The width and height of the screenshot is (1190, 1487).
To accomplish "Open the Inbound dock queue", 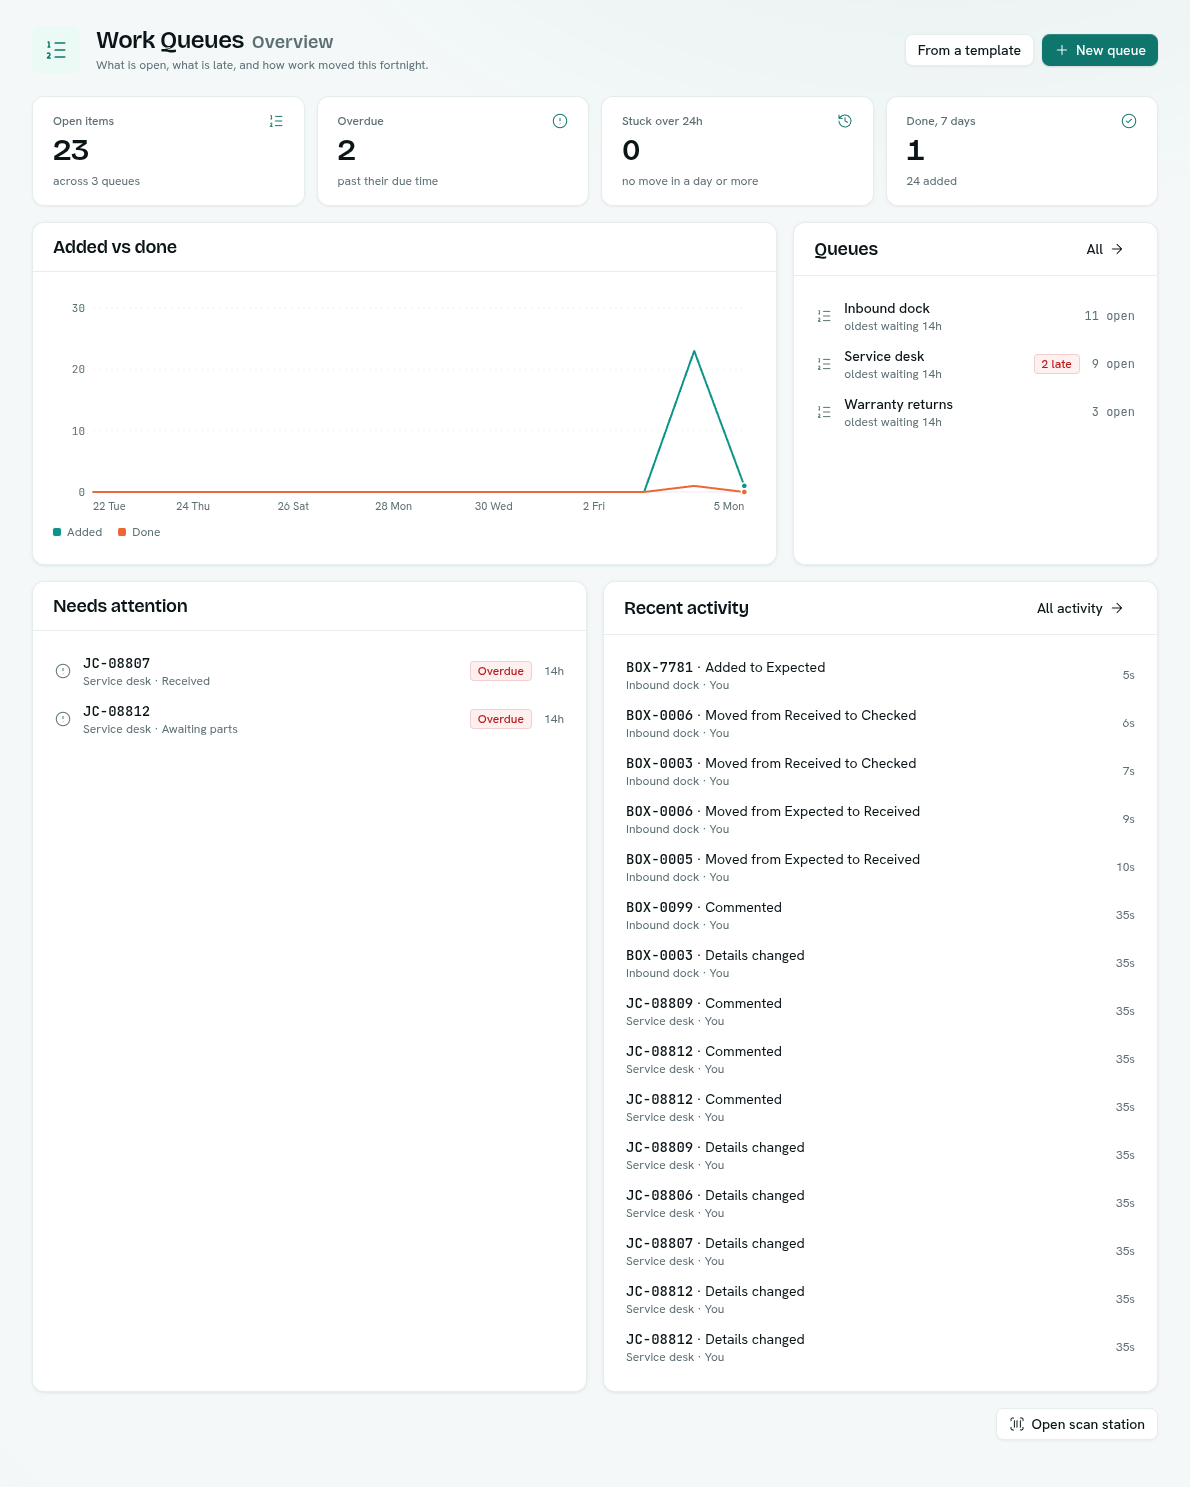I will pos(975,316).
